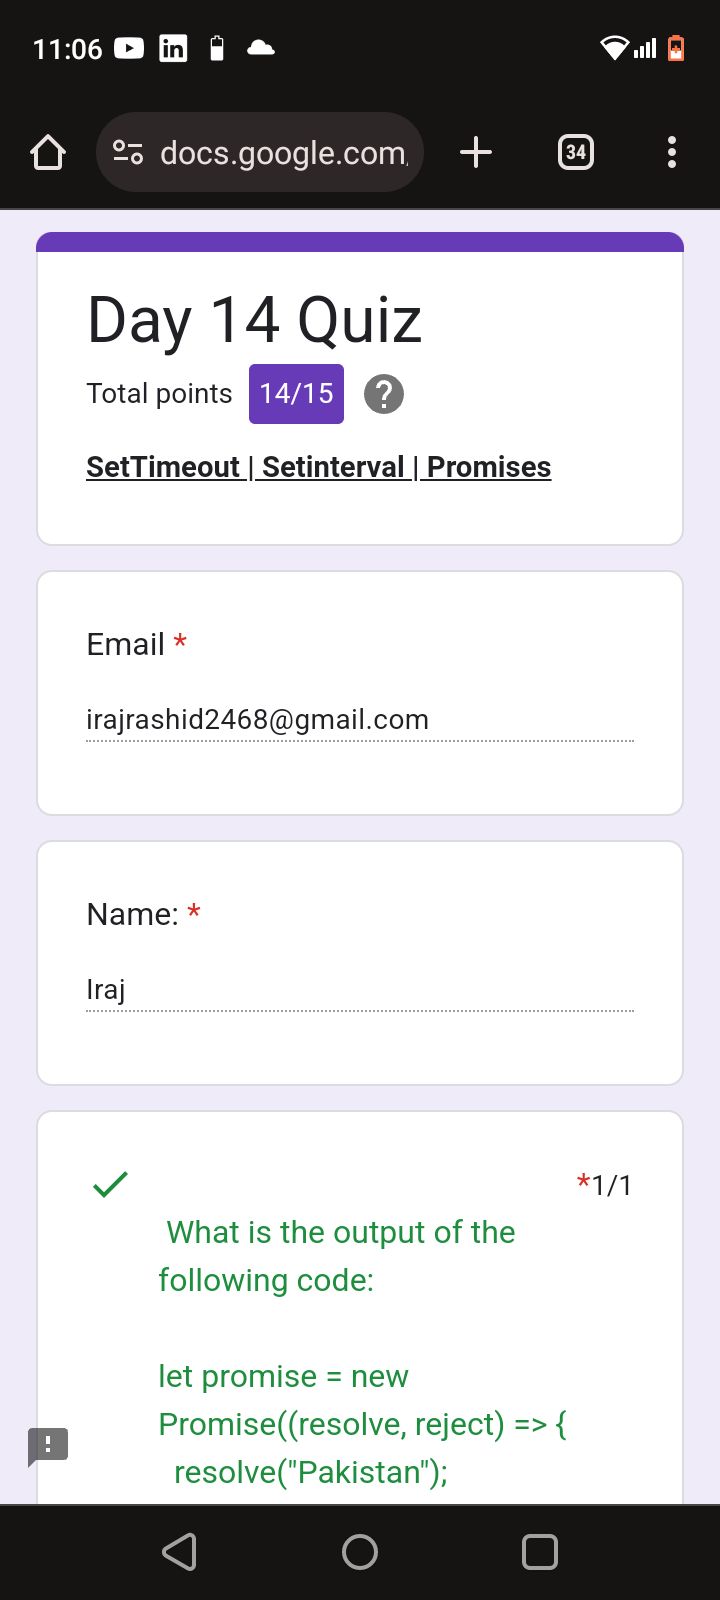
Task: Tap the LinkedIn notification icon
Action: click(173, 48)
